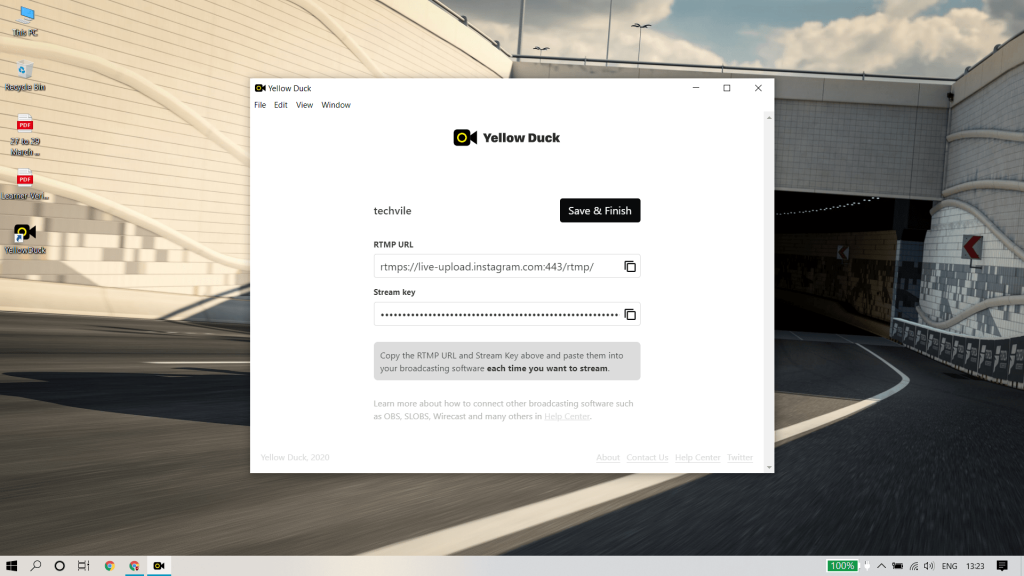1024x576 pixels.
Task: Click the scrollbar down arrow in Yellow Duck
Action: pos(769,468)
